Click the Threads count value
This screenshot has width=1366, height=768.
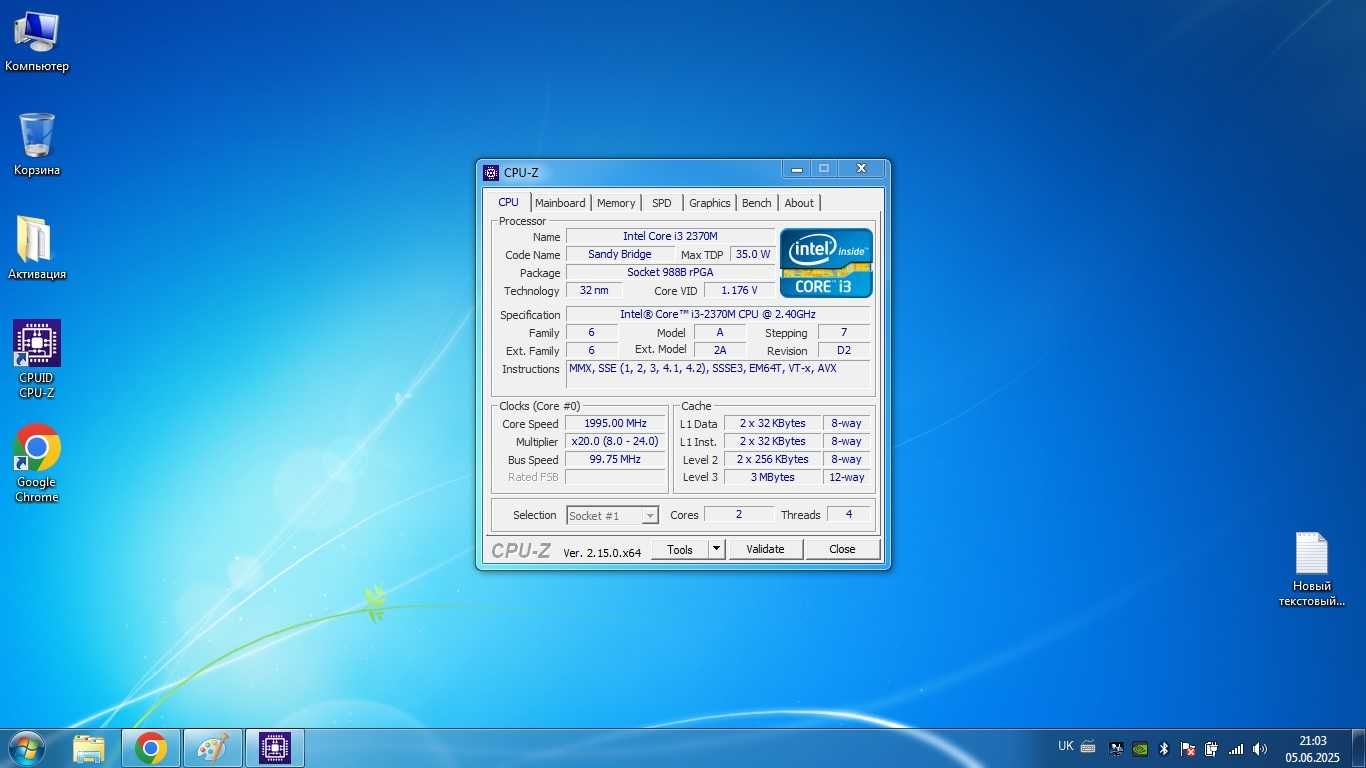click(848, 514)
